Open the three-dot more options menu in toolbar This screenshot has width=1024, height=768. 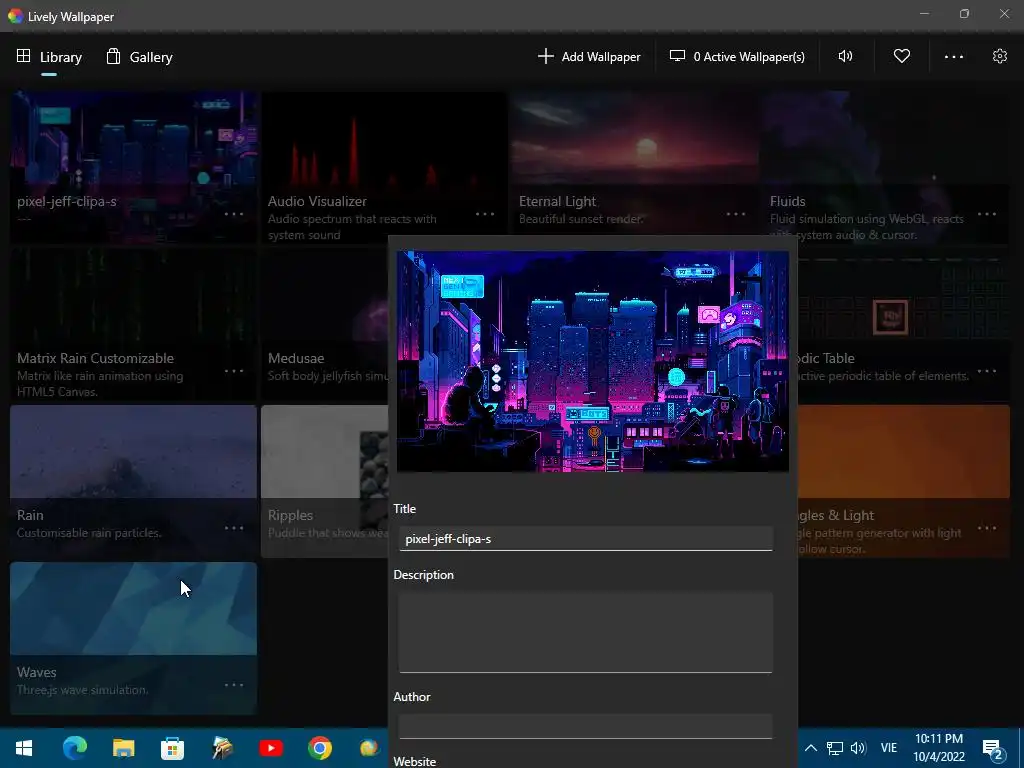[953, 57]
